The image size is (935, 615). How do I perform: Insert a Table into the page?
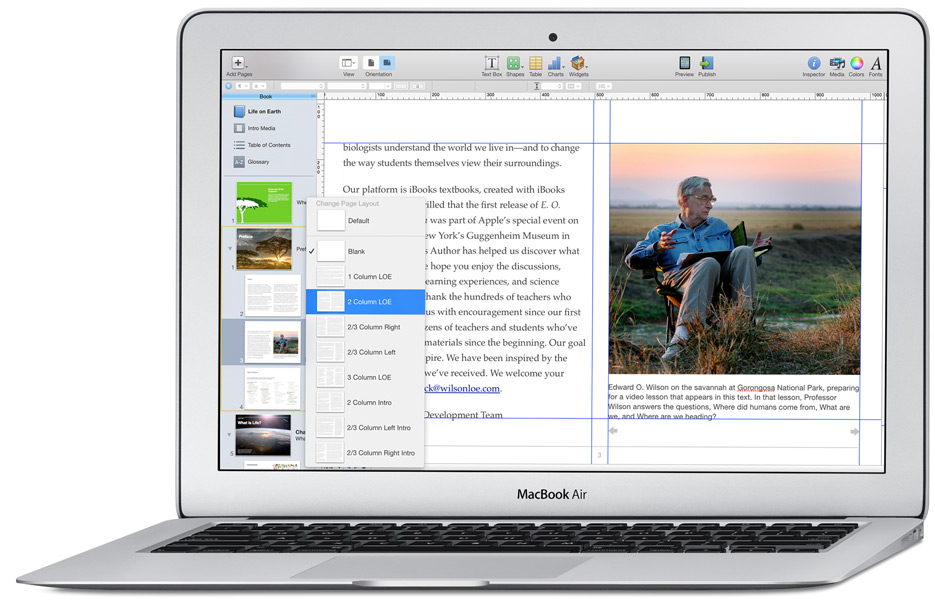535,63
